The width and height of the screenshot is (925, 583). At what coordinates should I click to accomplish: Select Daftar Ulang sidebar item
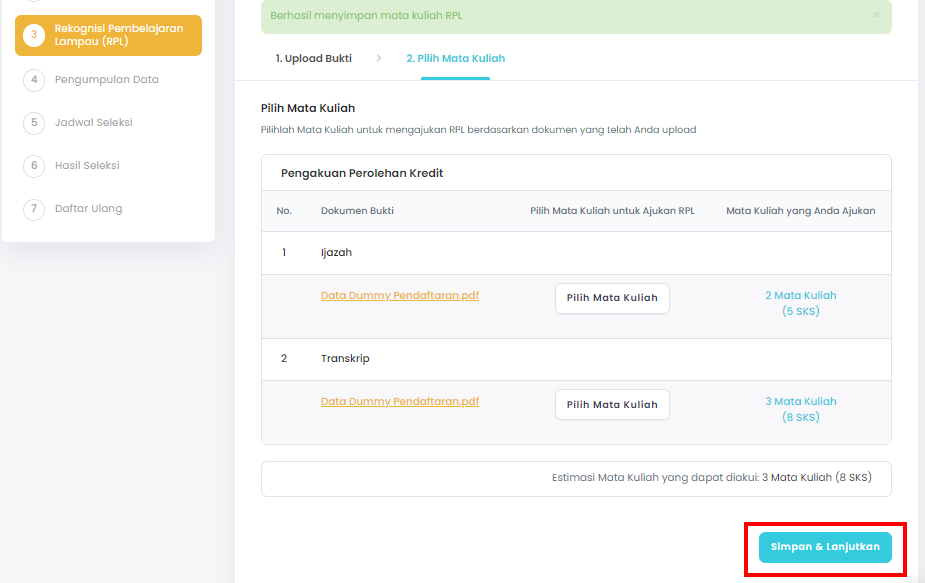[88, 209]
